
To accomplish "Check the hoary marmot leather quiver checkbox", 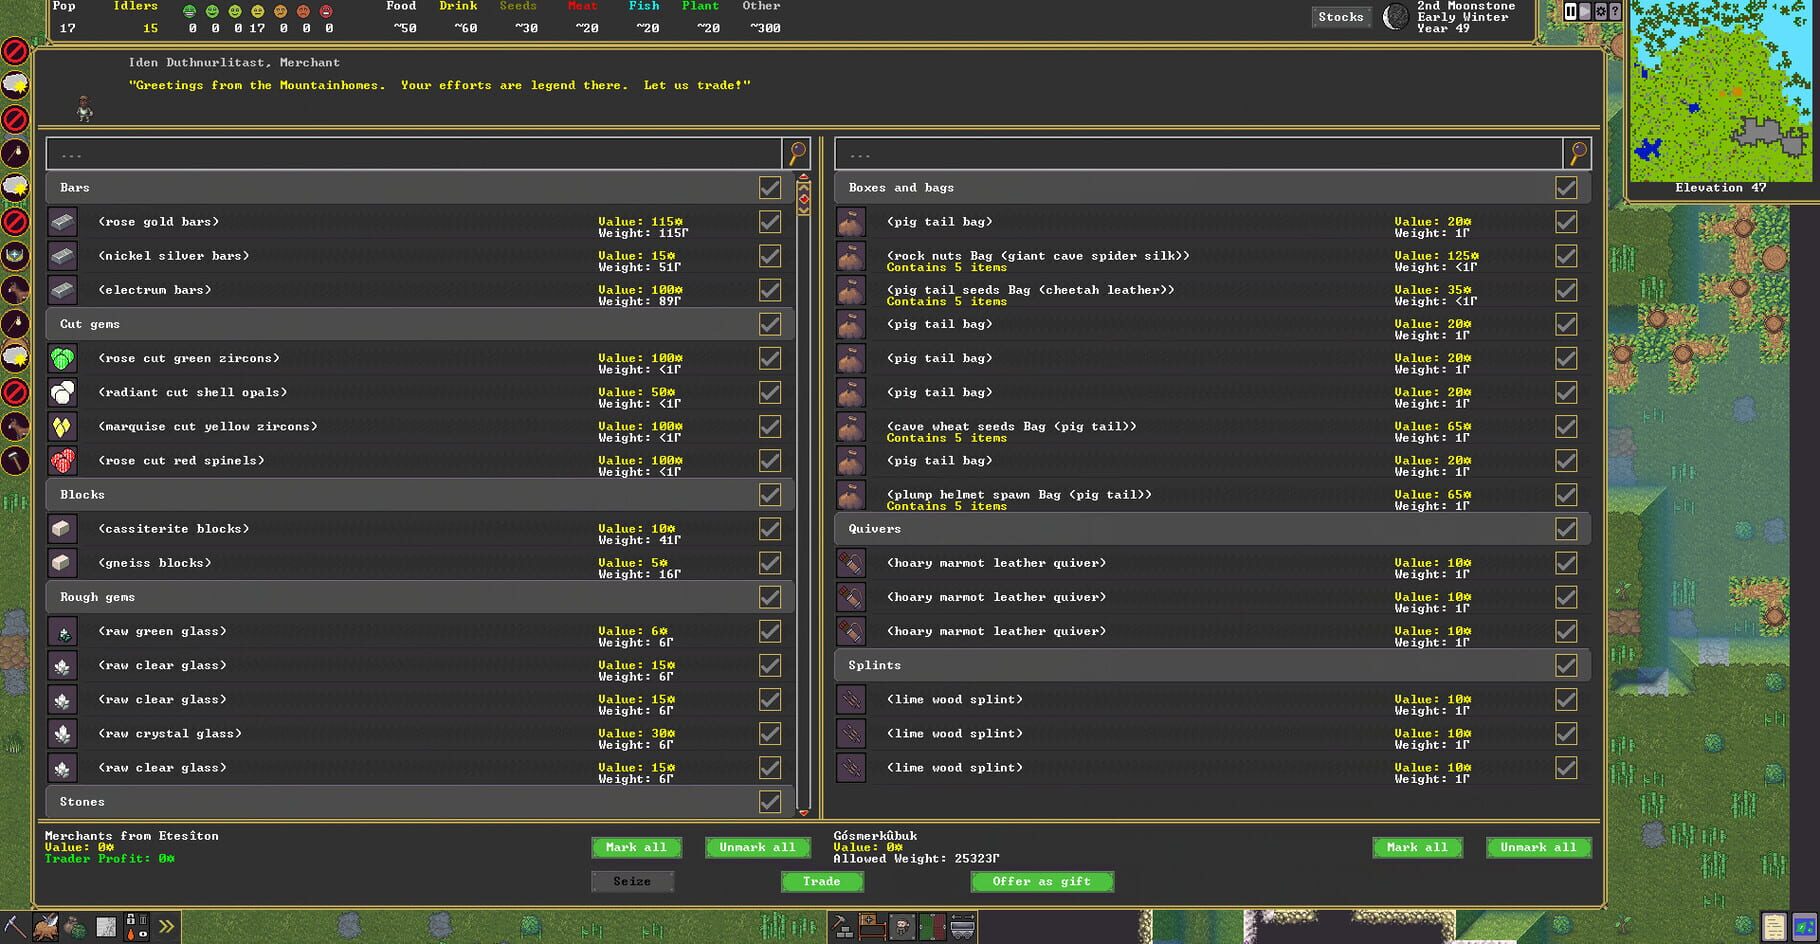I will (x=1567, y=563).
